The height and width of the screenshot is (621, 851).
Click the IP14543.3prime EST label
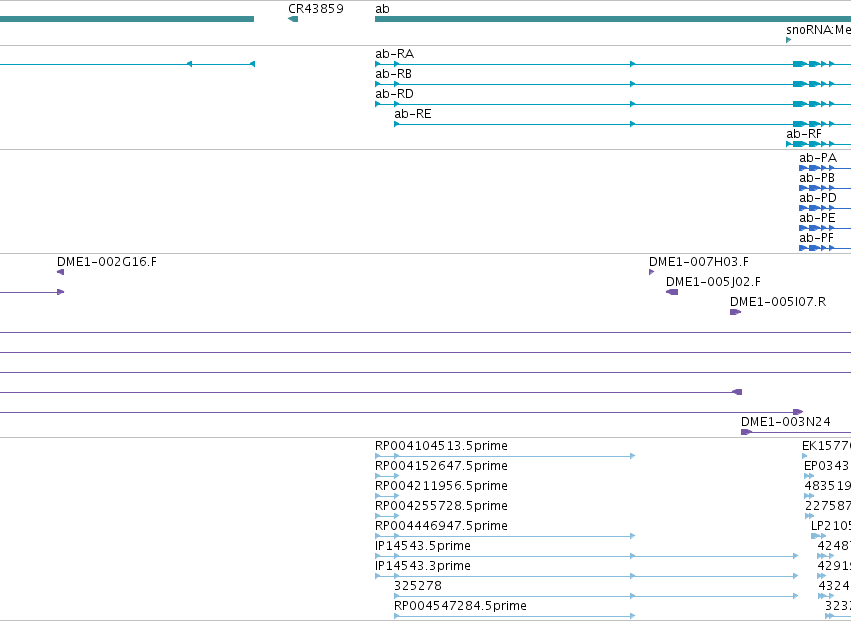click(423, 566)
